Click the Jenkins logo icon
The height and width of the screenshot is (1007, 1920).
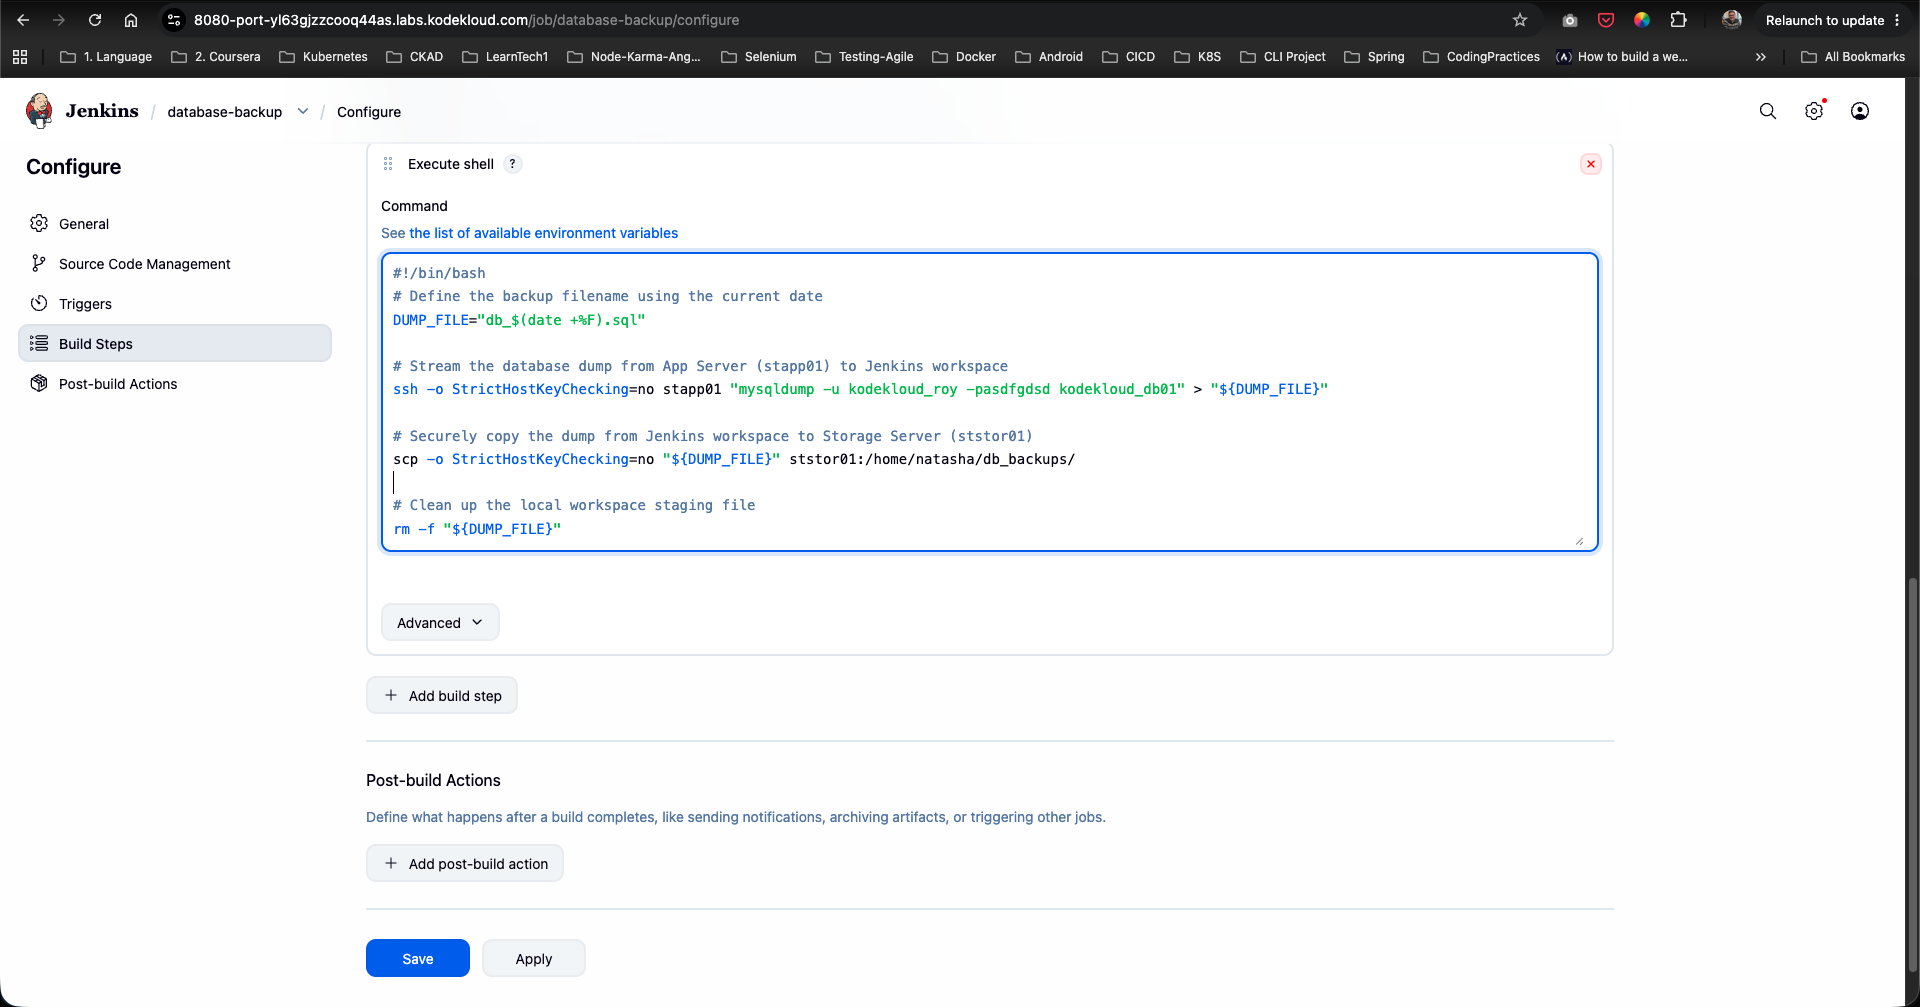point(39,111)
